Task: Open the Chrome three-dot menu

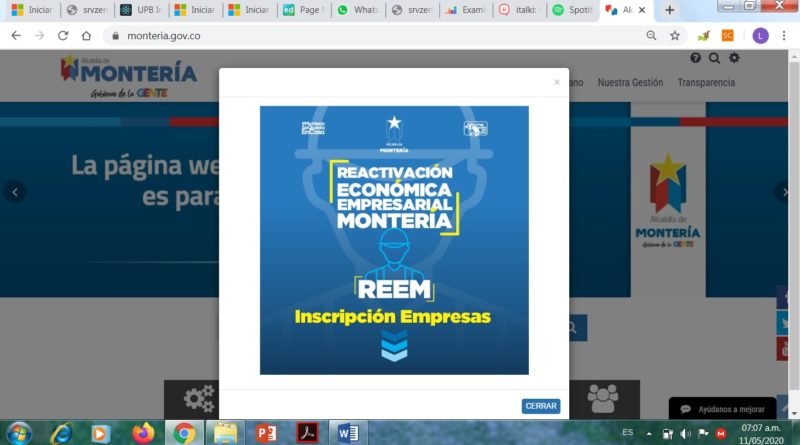Action: click(x=786, y=35)
